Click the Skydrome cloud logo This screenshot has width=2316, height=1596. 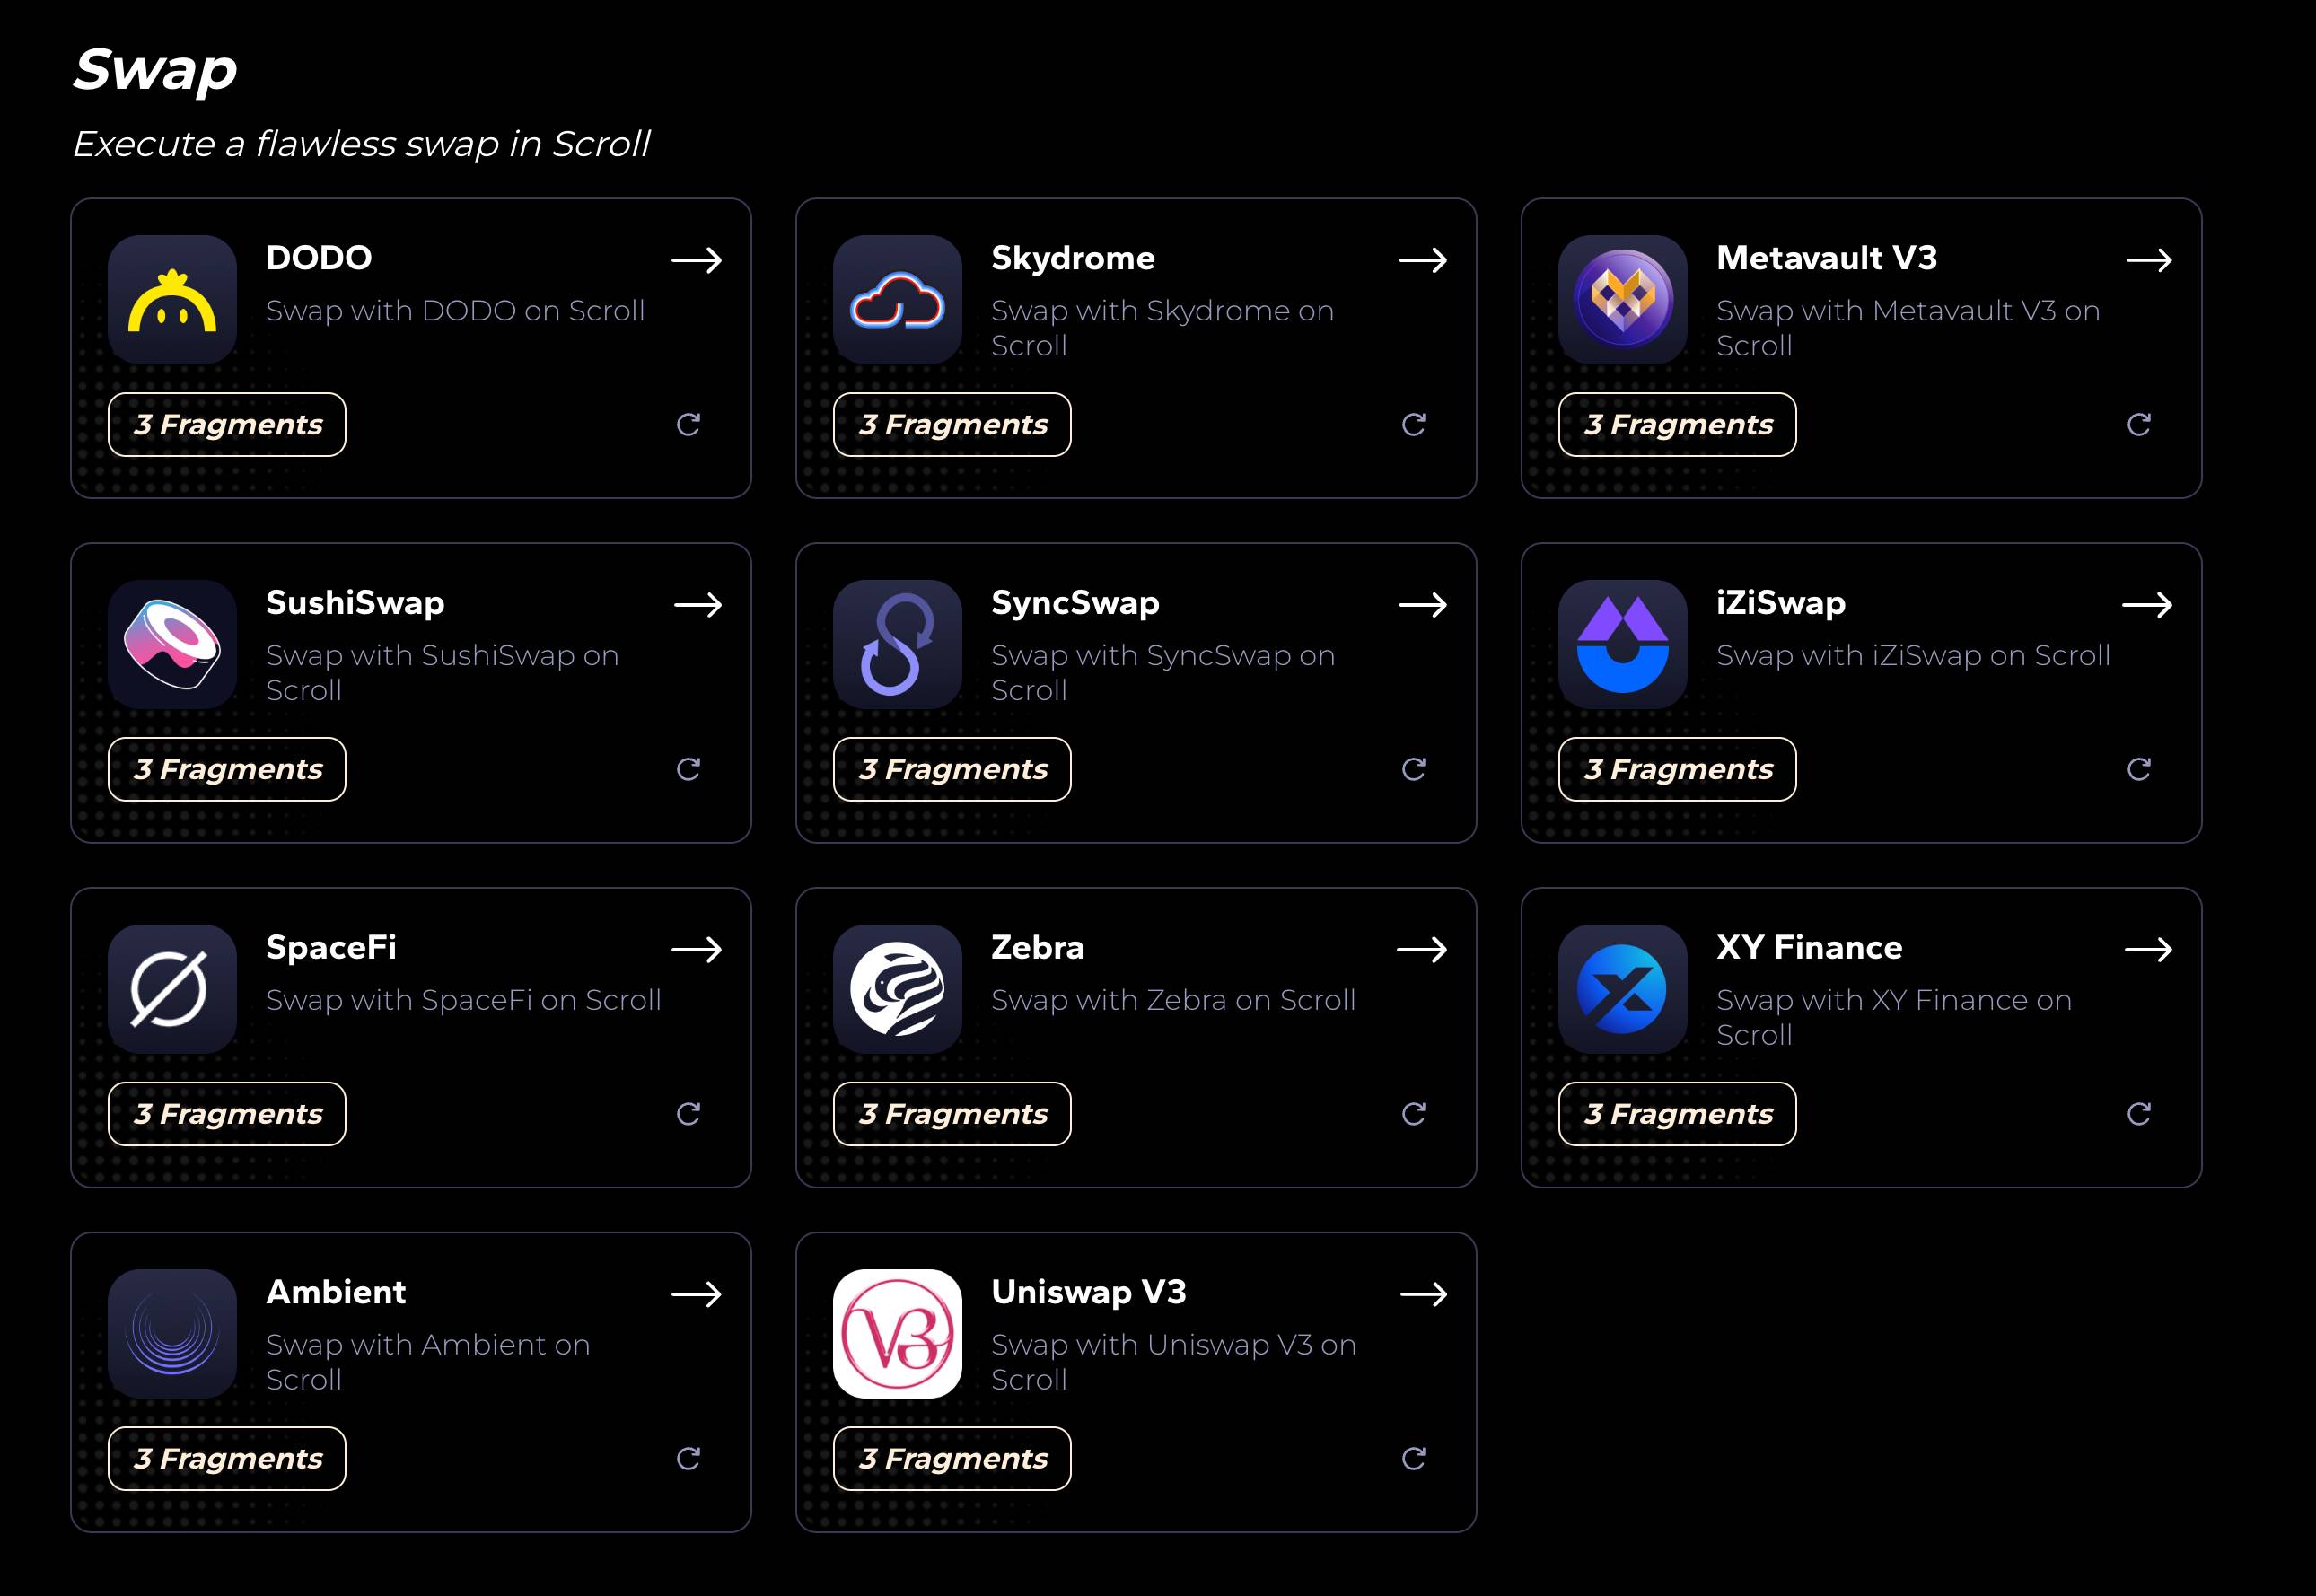pyautogui.click(x=897, y=299)
